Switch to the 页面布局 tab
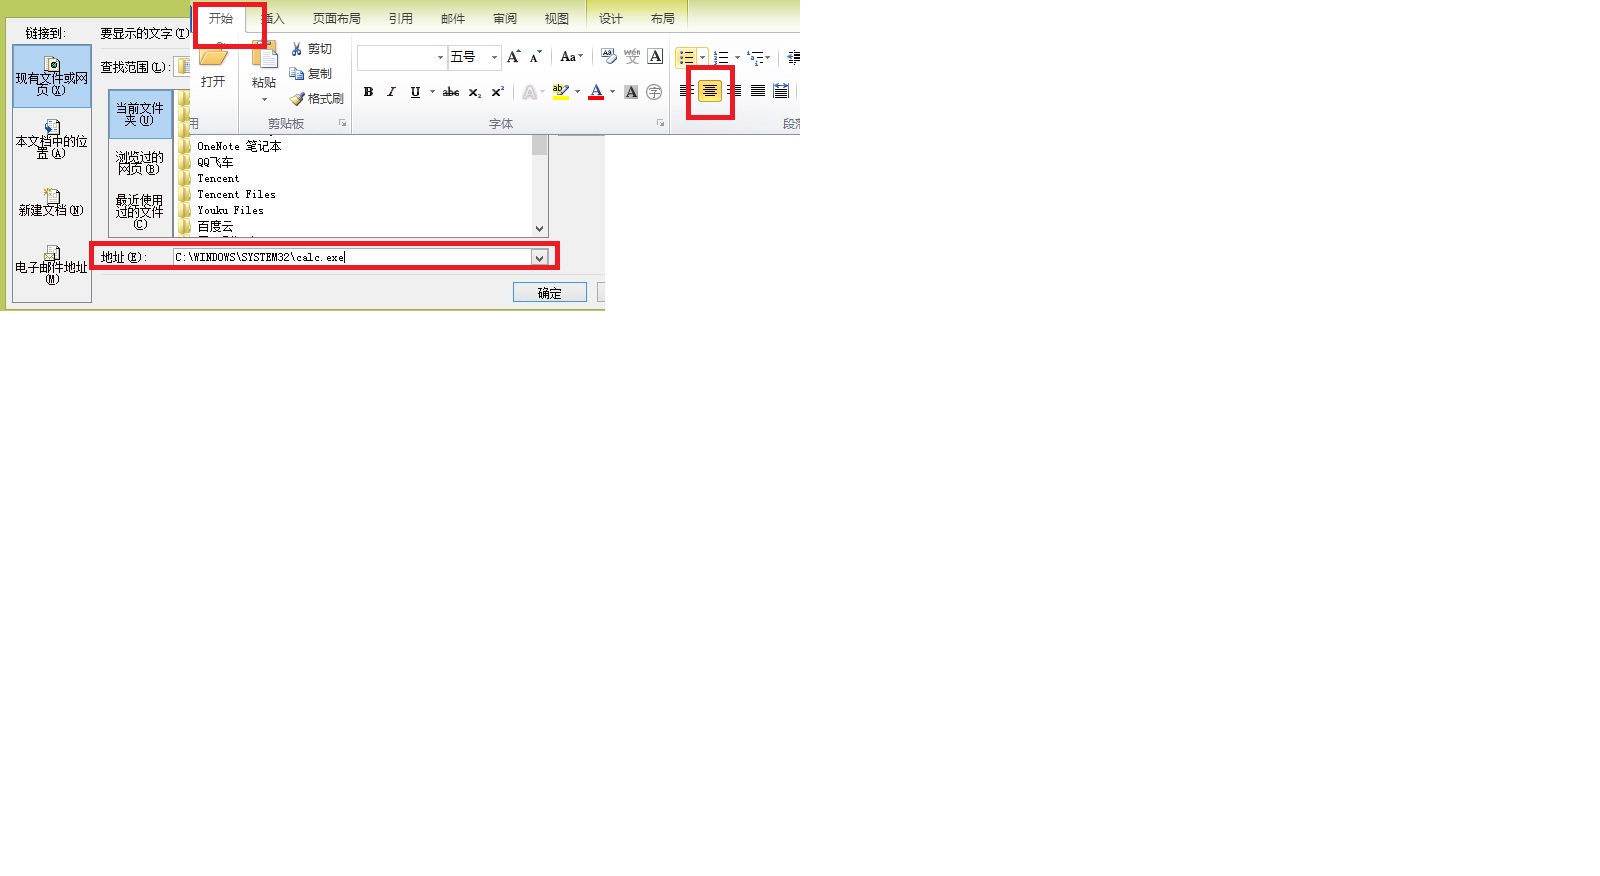This screenshot has width=1600, height=876. (337, 18)
